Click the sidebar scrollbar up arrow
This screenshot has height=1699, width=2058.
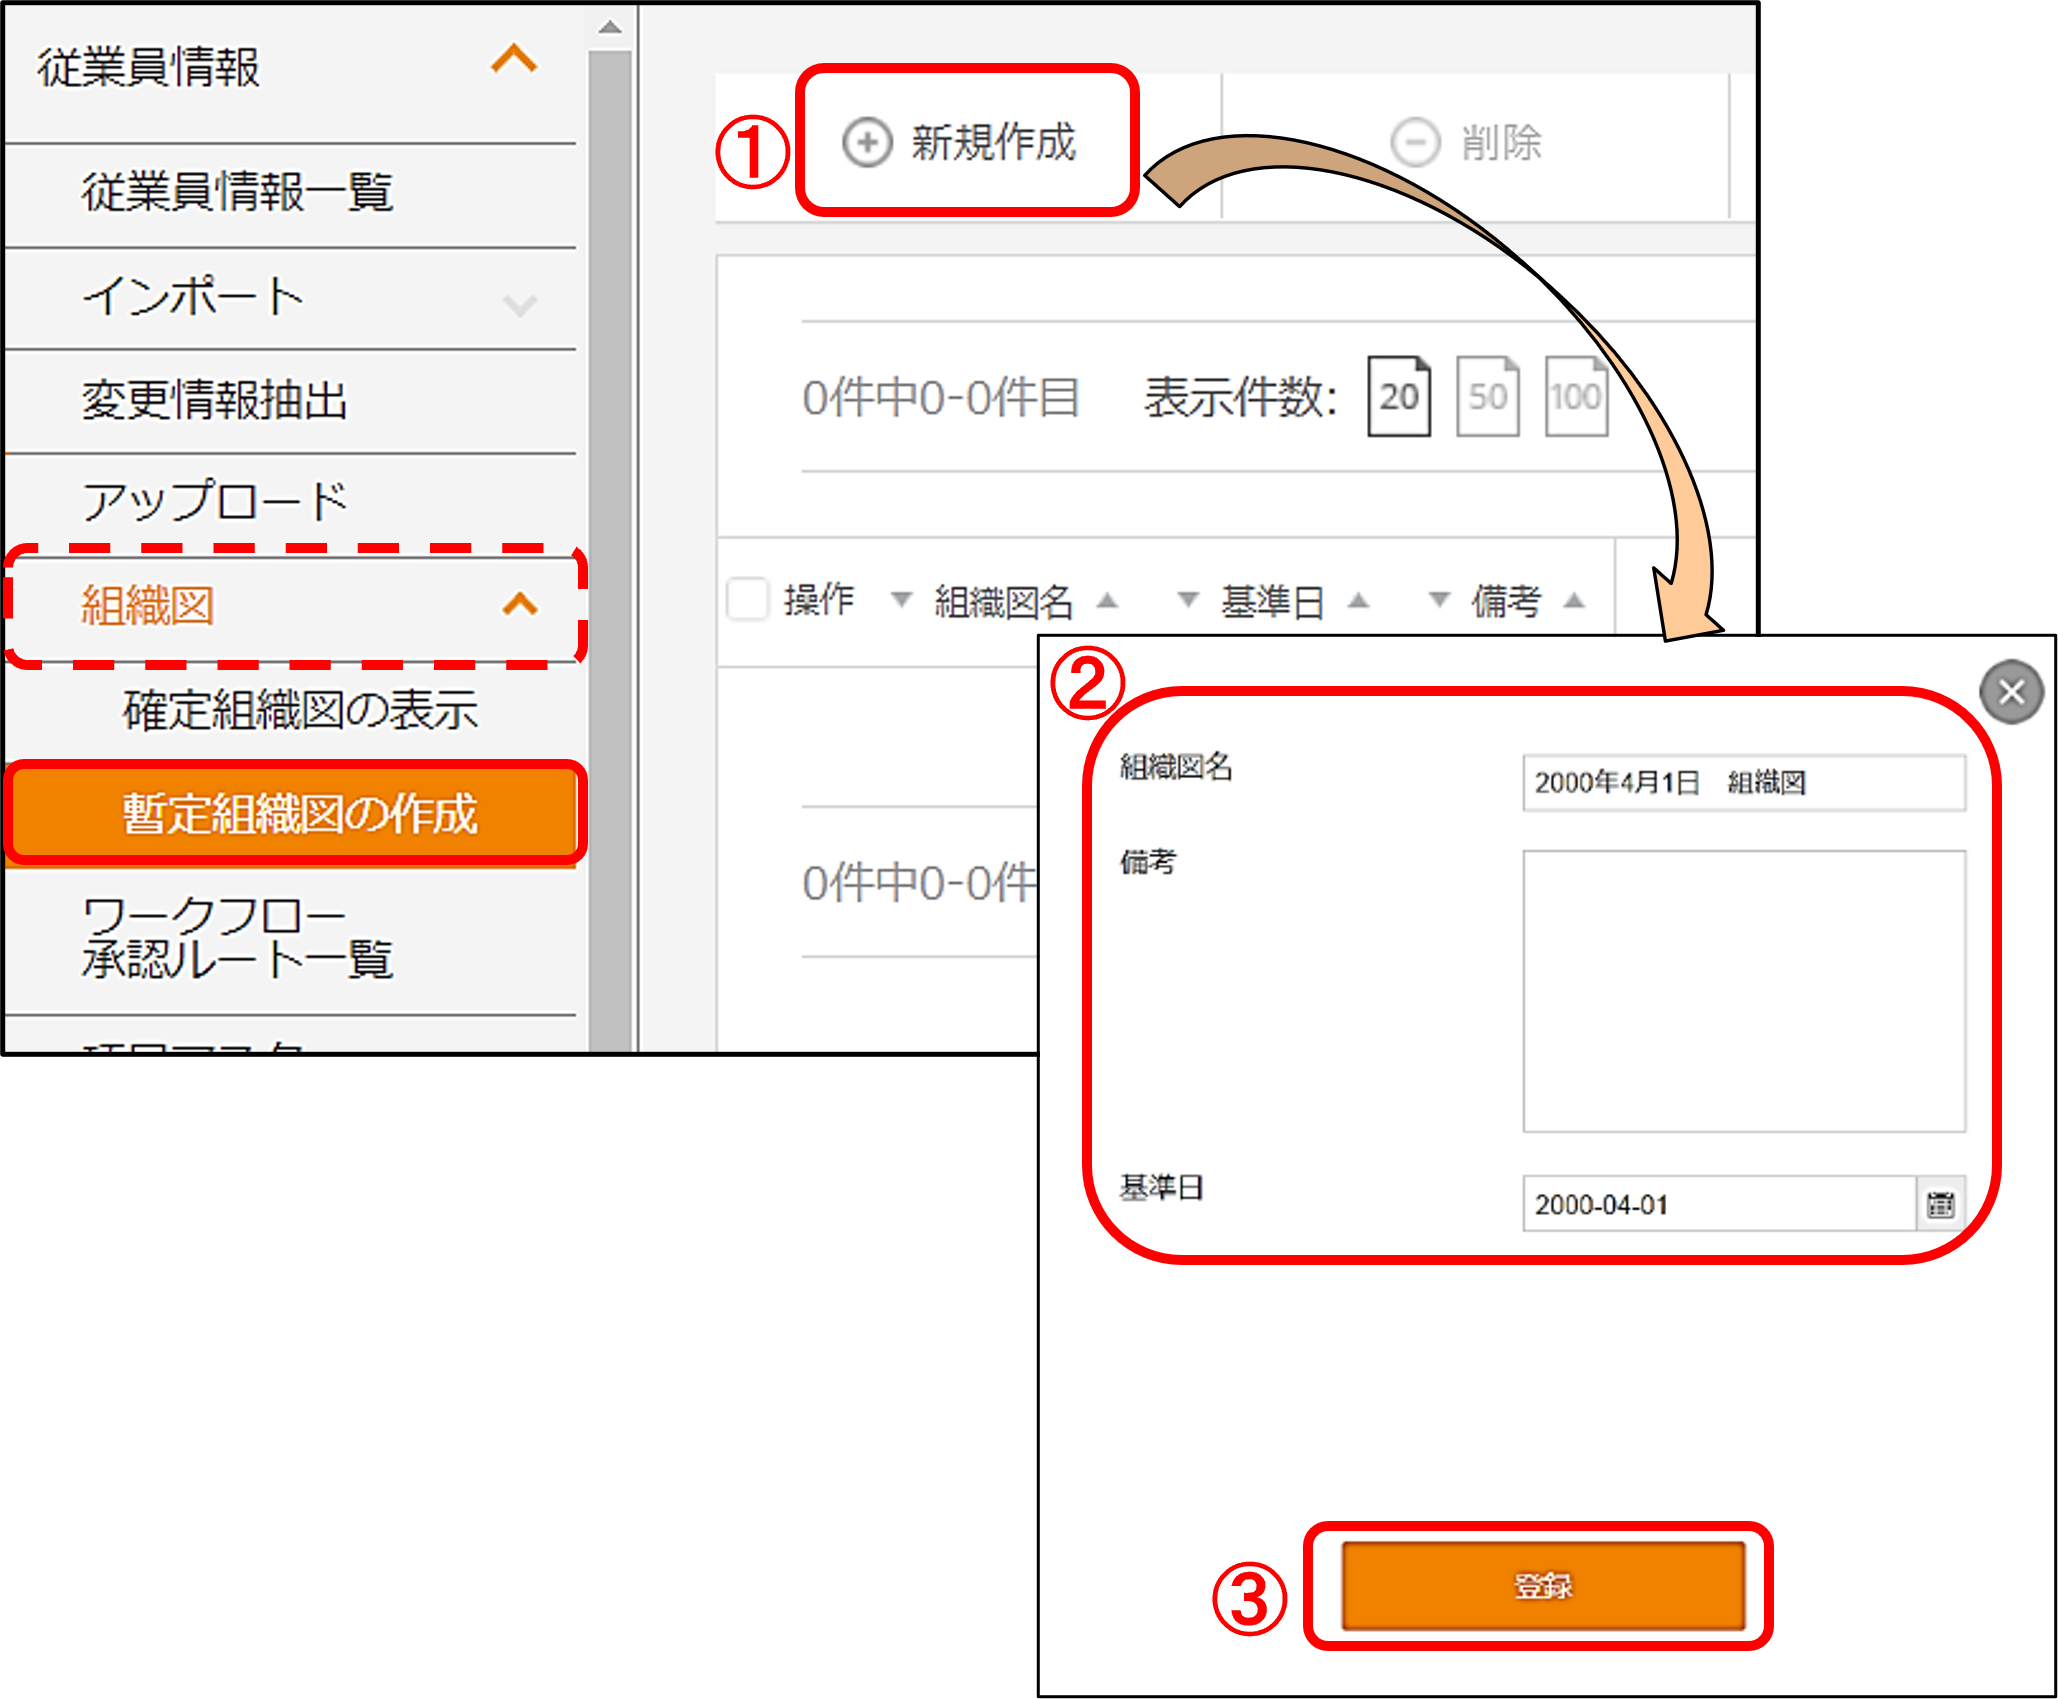610,27
